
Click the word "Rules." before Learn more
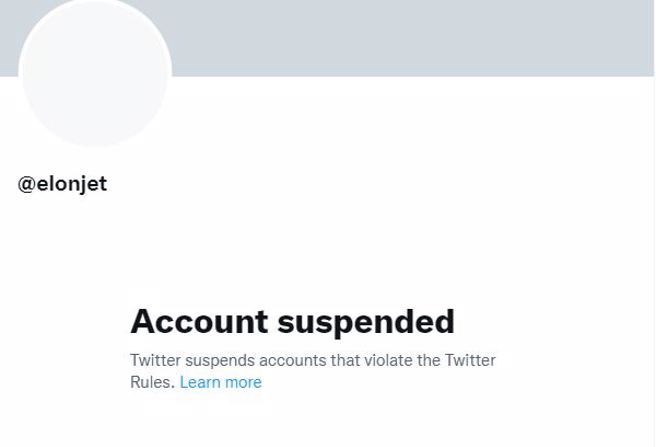[x=153, y=382]
